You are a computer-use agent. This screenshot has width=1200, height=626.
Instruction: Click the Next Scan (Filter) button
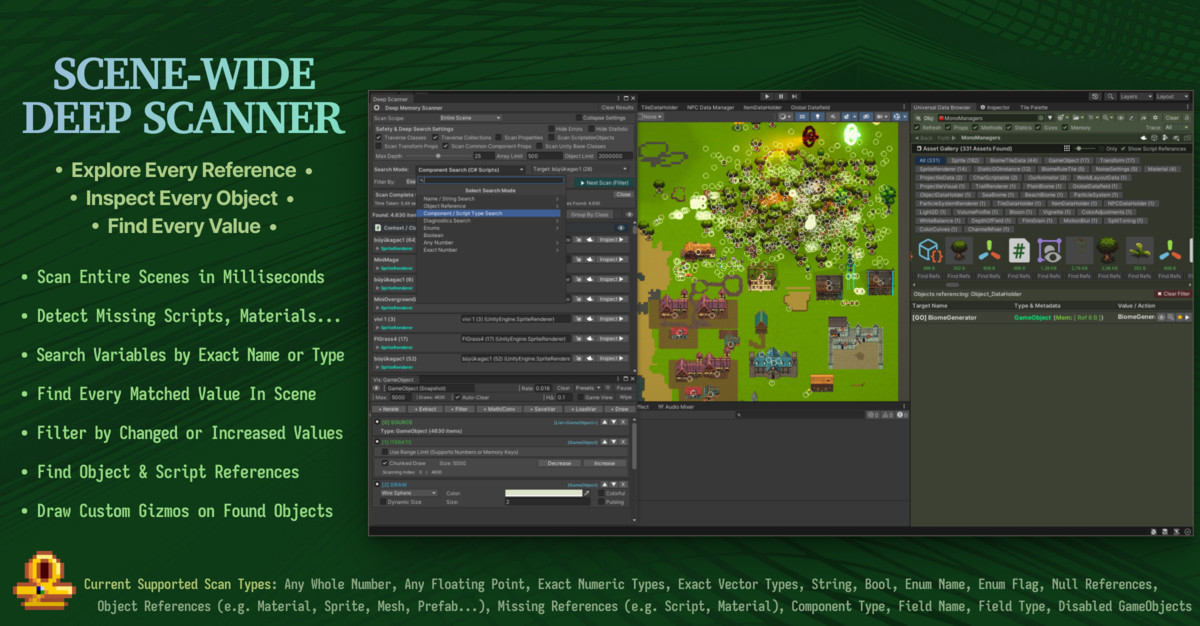point(603,183)
